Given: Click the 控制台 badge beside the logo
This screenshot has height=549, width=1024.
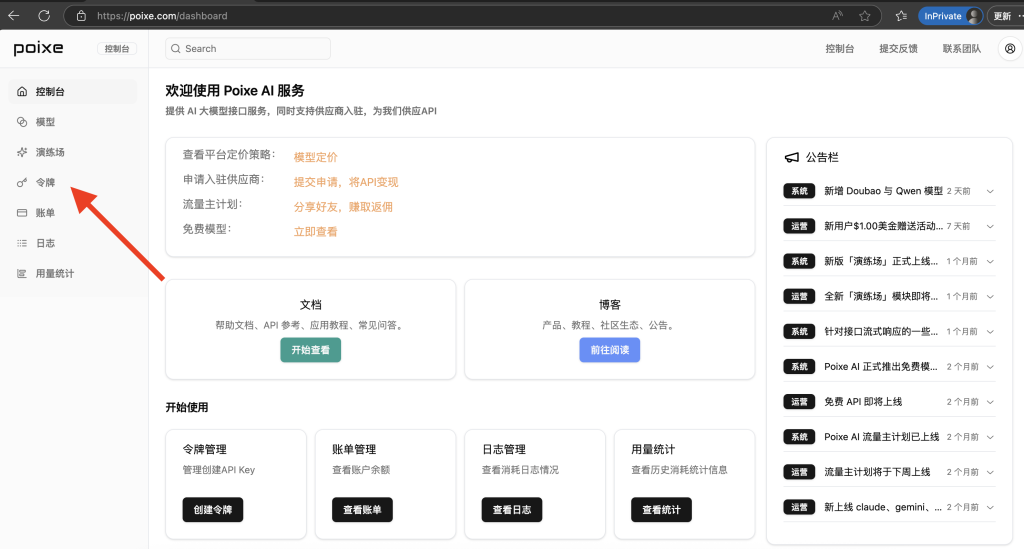Looking at the screenshot, I should 117,48.
